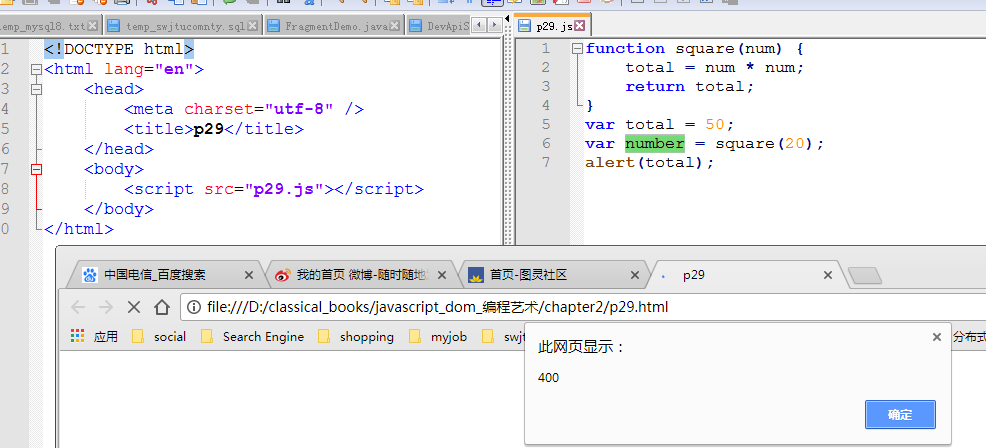986x448 pixels.
Task: Click the 'return total;' line
Action: pos(689,86)
